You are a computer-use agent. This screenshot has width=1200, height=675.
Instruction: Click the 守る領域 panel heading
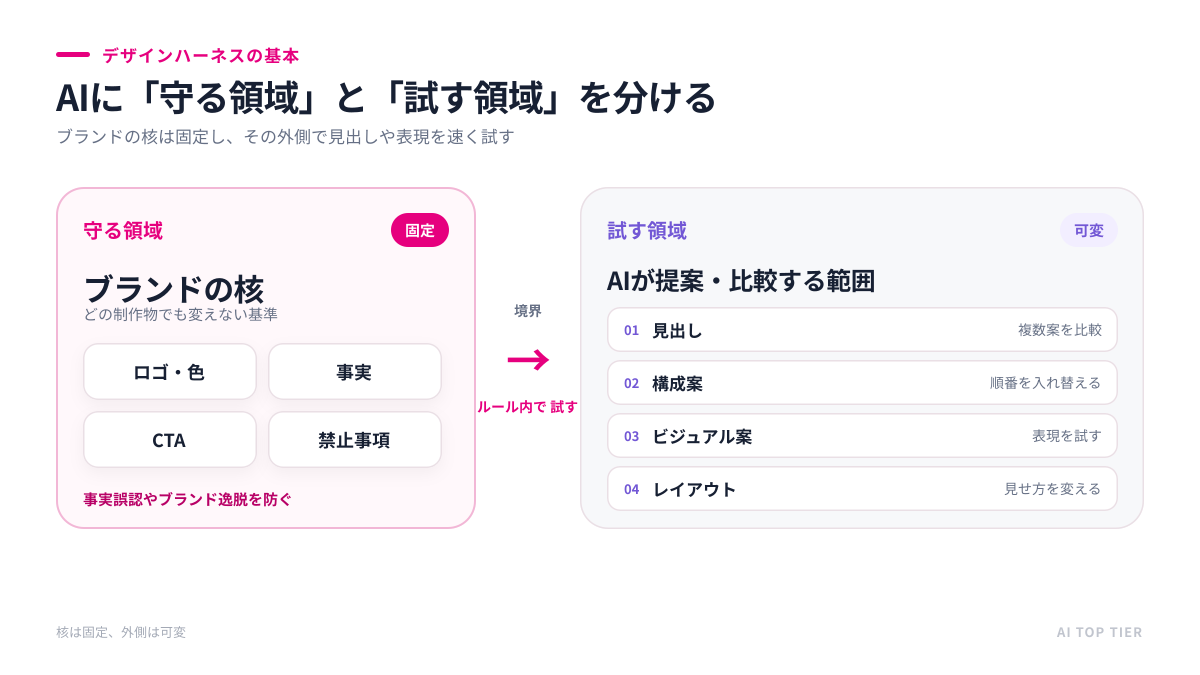point(123,231)
